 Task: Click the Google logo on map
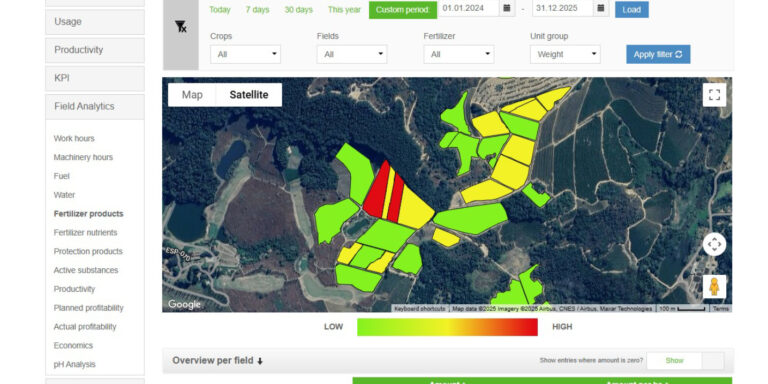pyautogui.click(x=184, y=304)
